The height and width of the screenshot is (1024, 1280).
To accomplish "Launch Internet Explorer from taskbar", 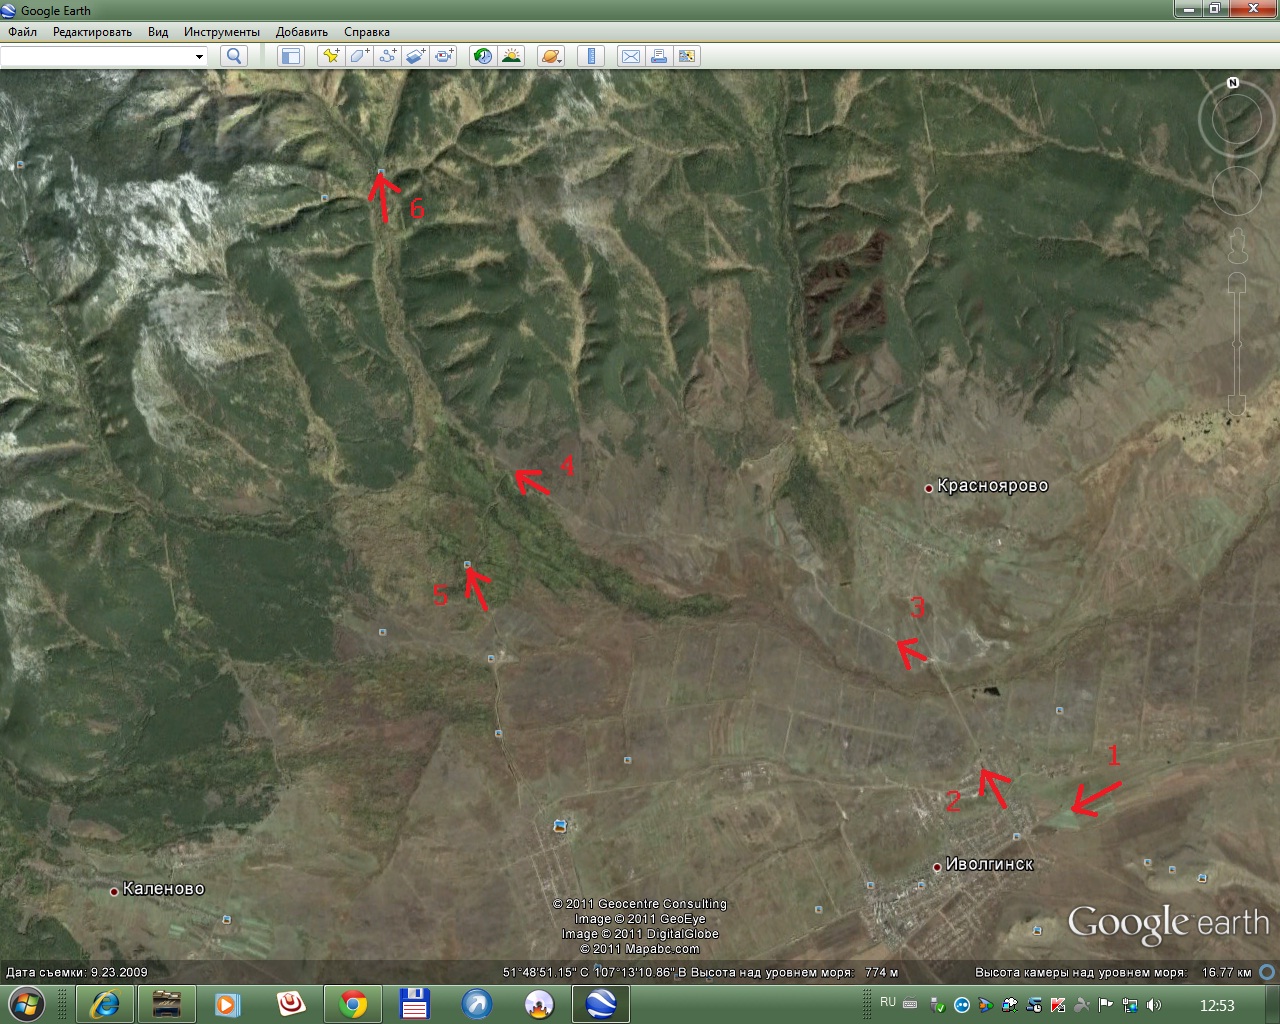I will tap(104, 1004).
